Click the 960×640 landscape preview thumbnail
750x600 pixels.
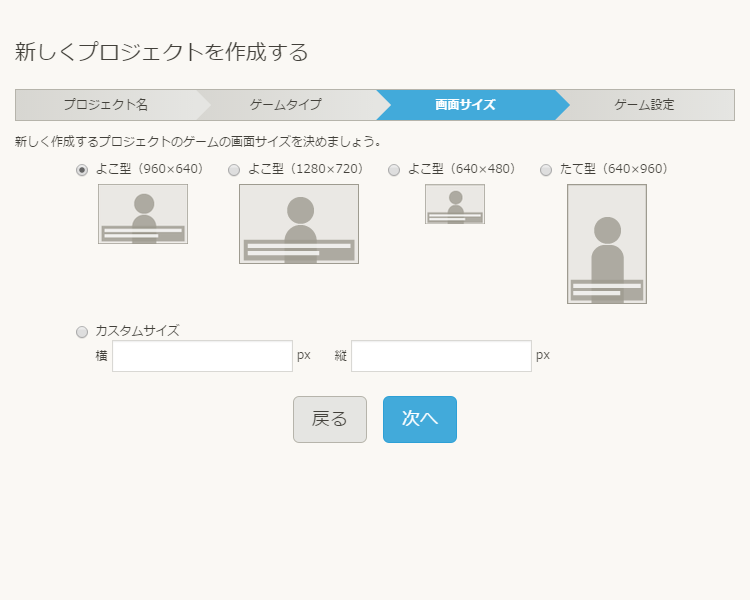143,214
